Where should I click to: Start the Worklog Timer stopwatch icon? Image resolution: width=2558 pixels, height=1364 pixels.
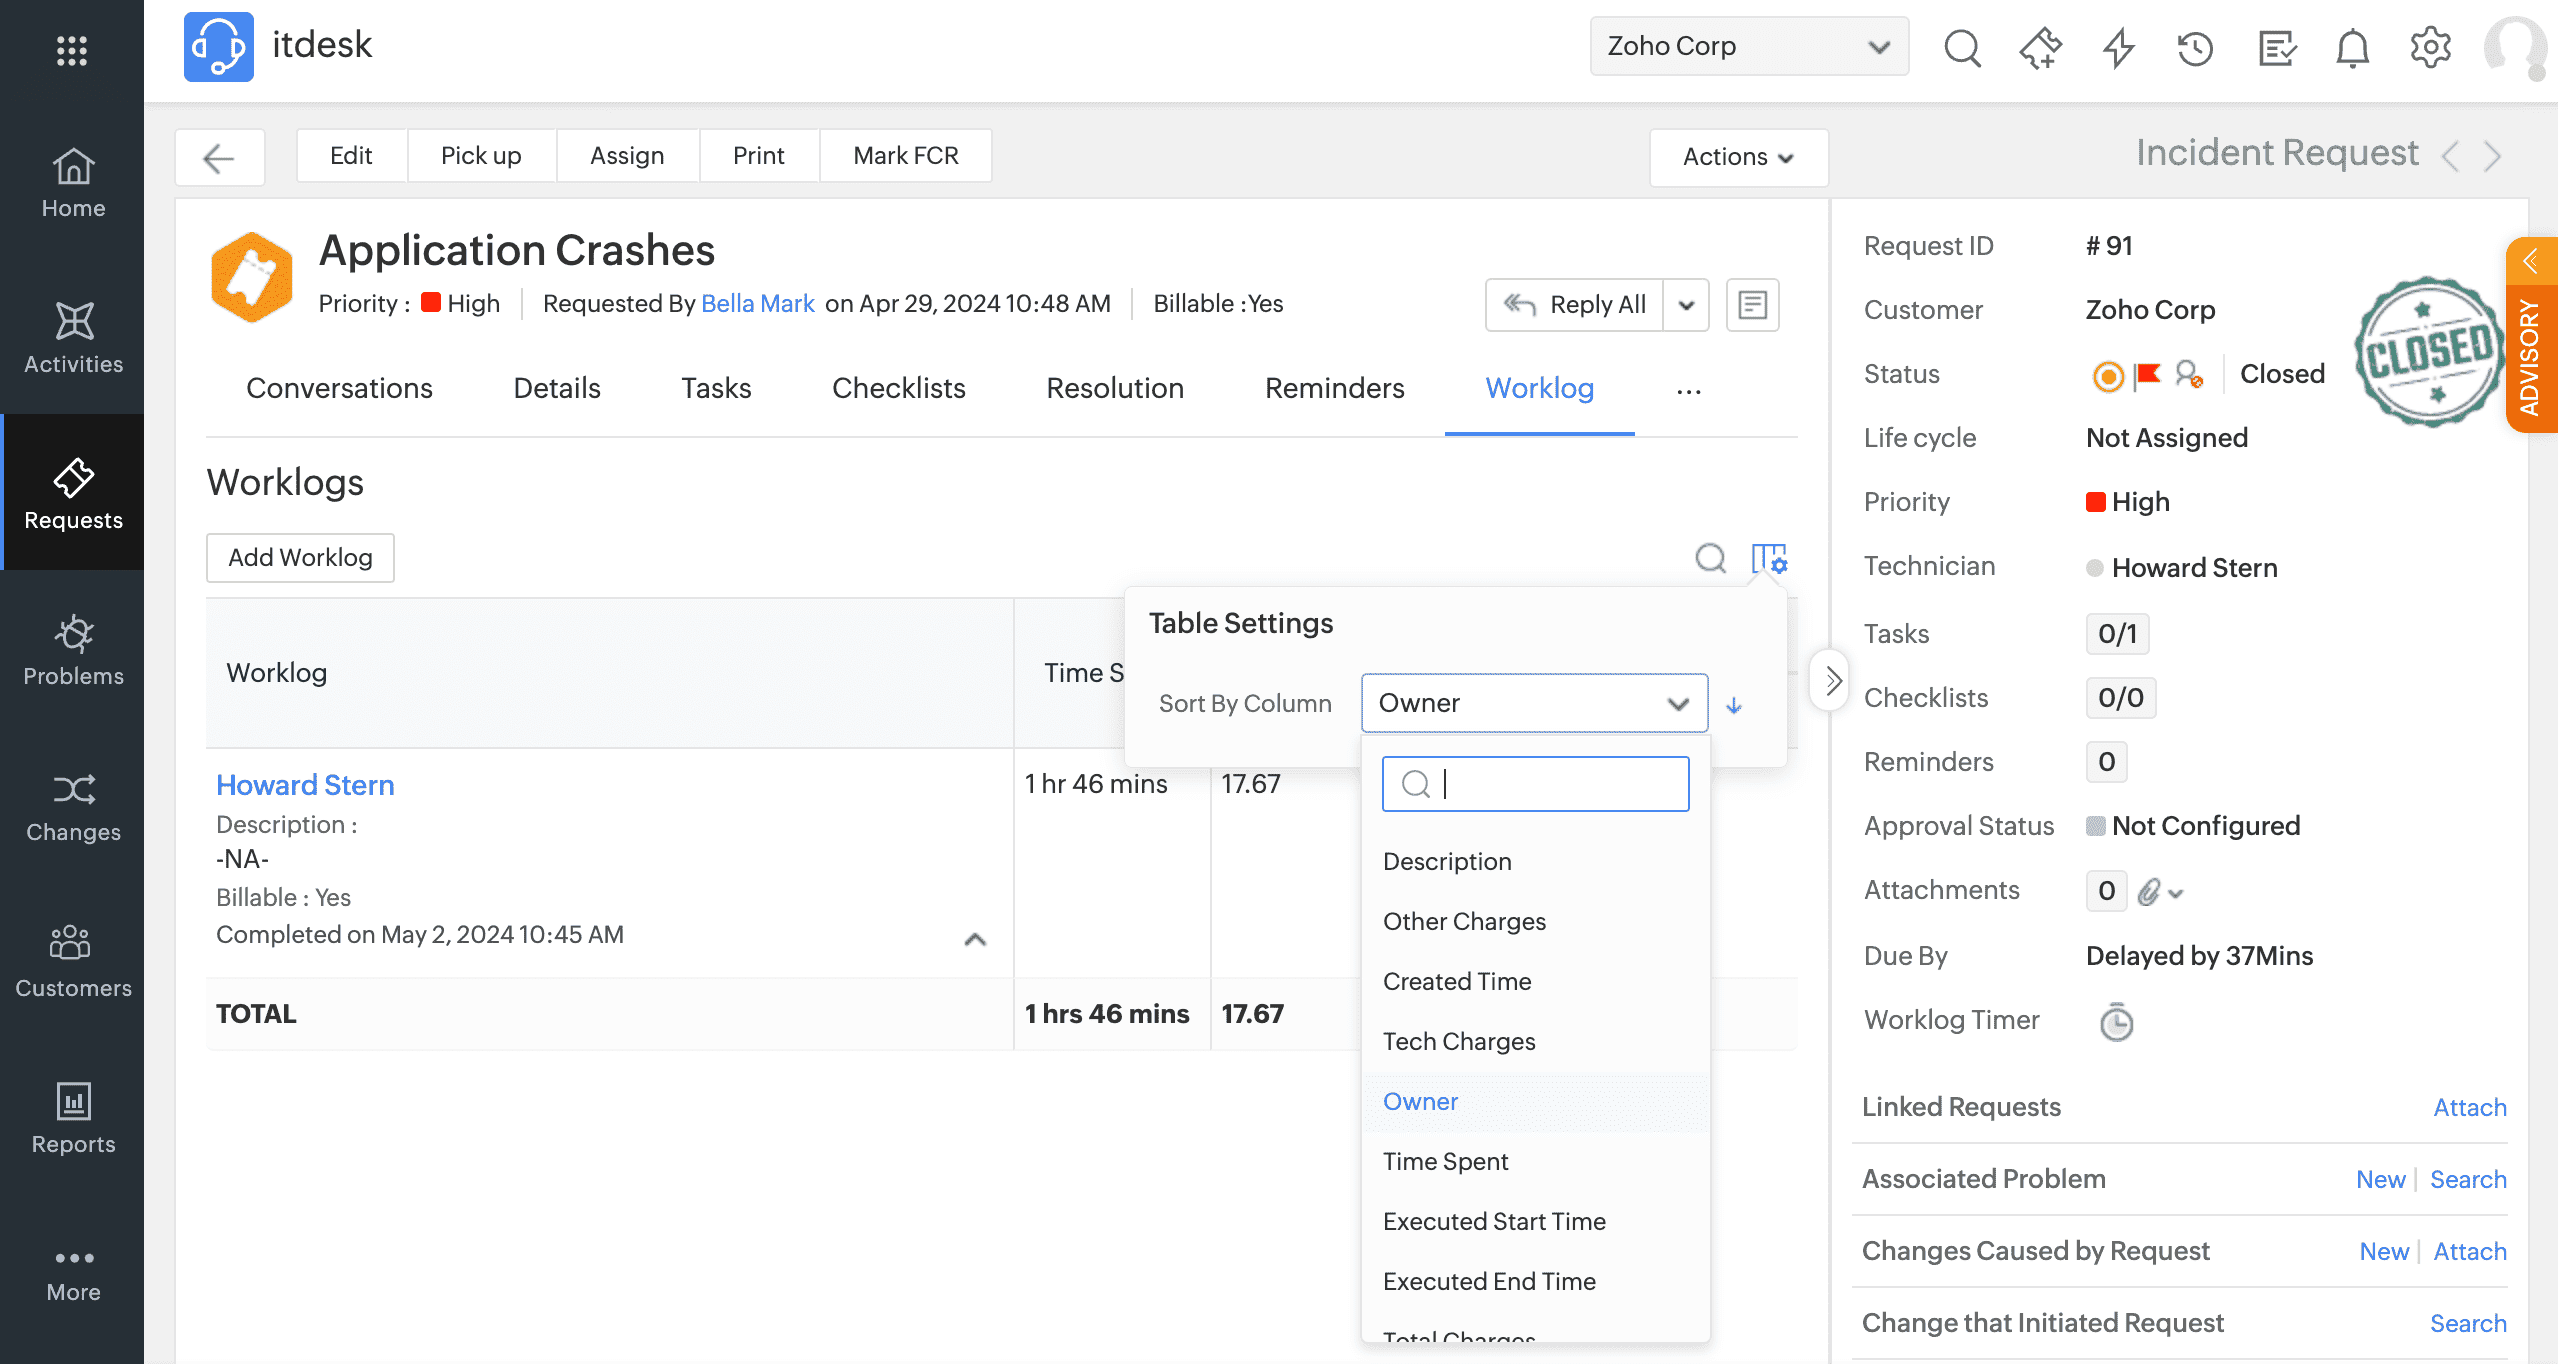(x=2116, y=1022)
